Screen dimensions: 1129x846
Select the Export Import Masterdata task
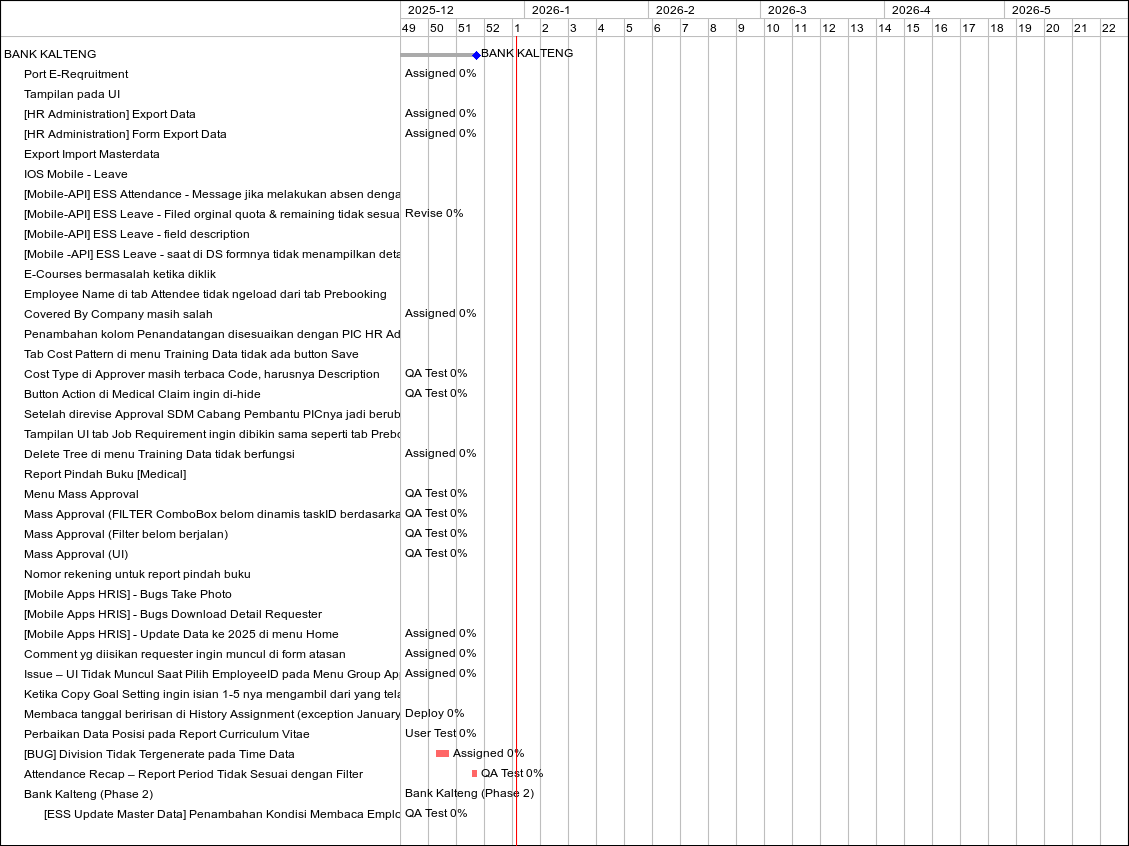tap(92, 154)
